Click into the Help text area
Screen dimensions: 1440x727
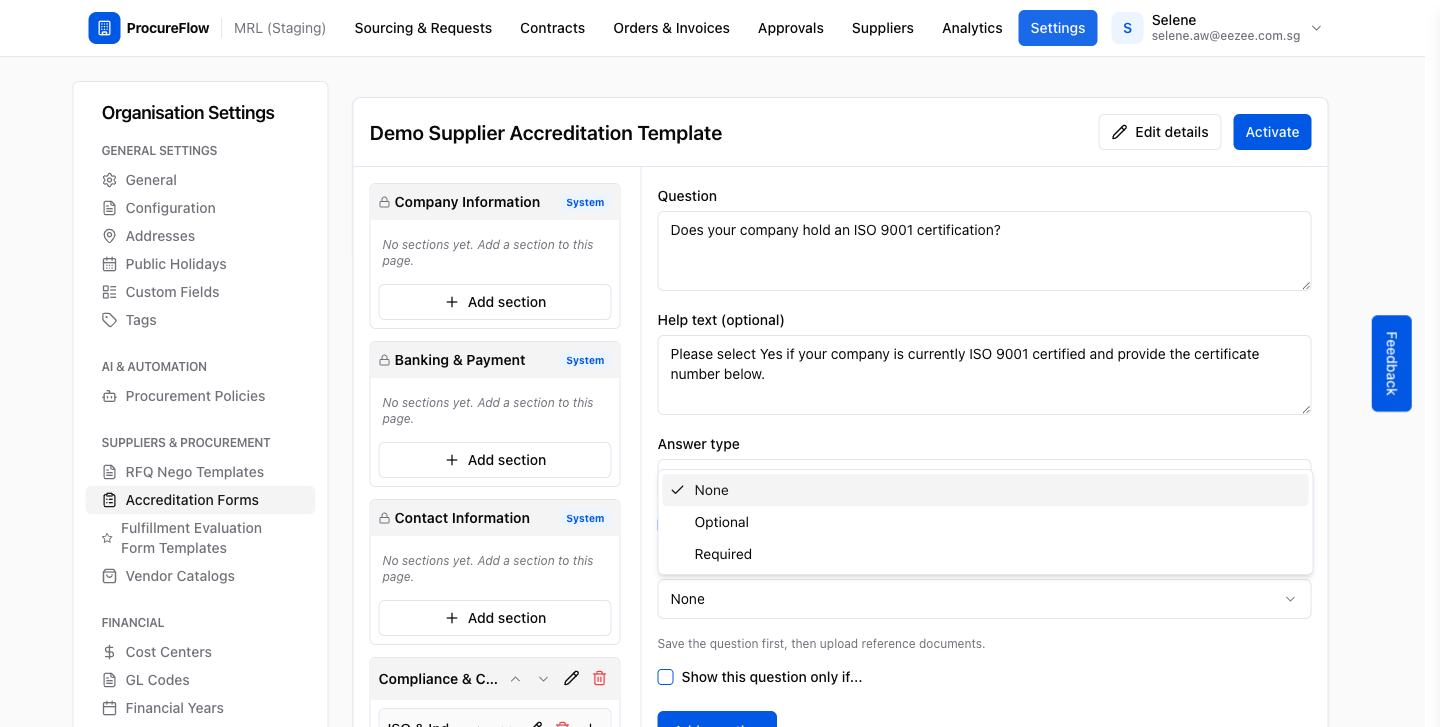984,375
